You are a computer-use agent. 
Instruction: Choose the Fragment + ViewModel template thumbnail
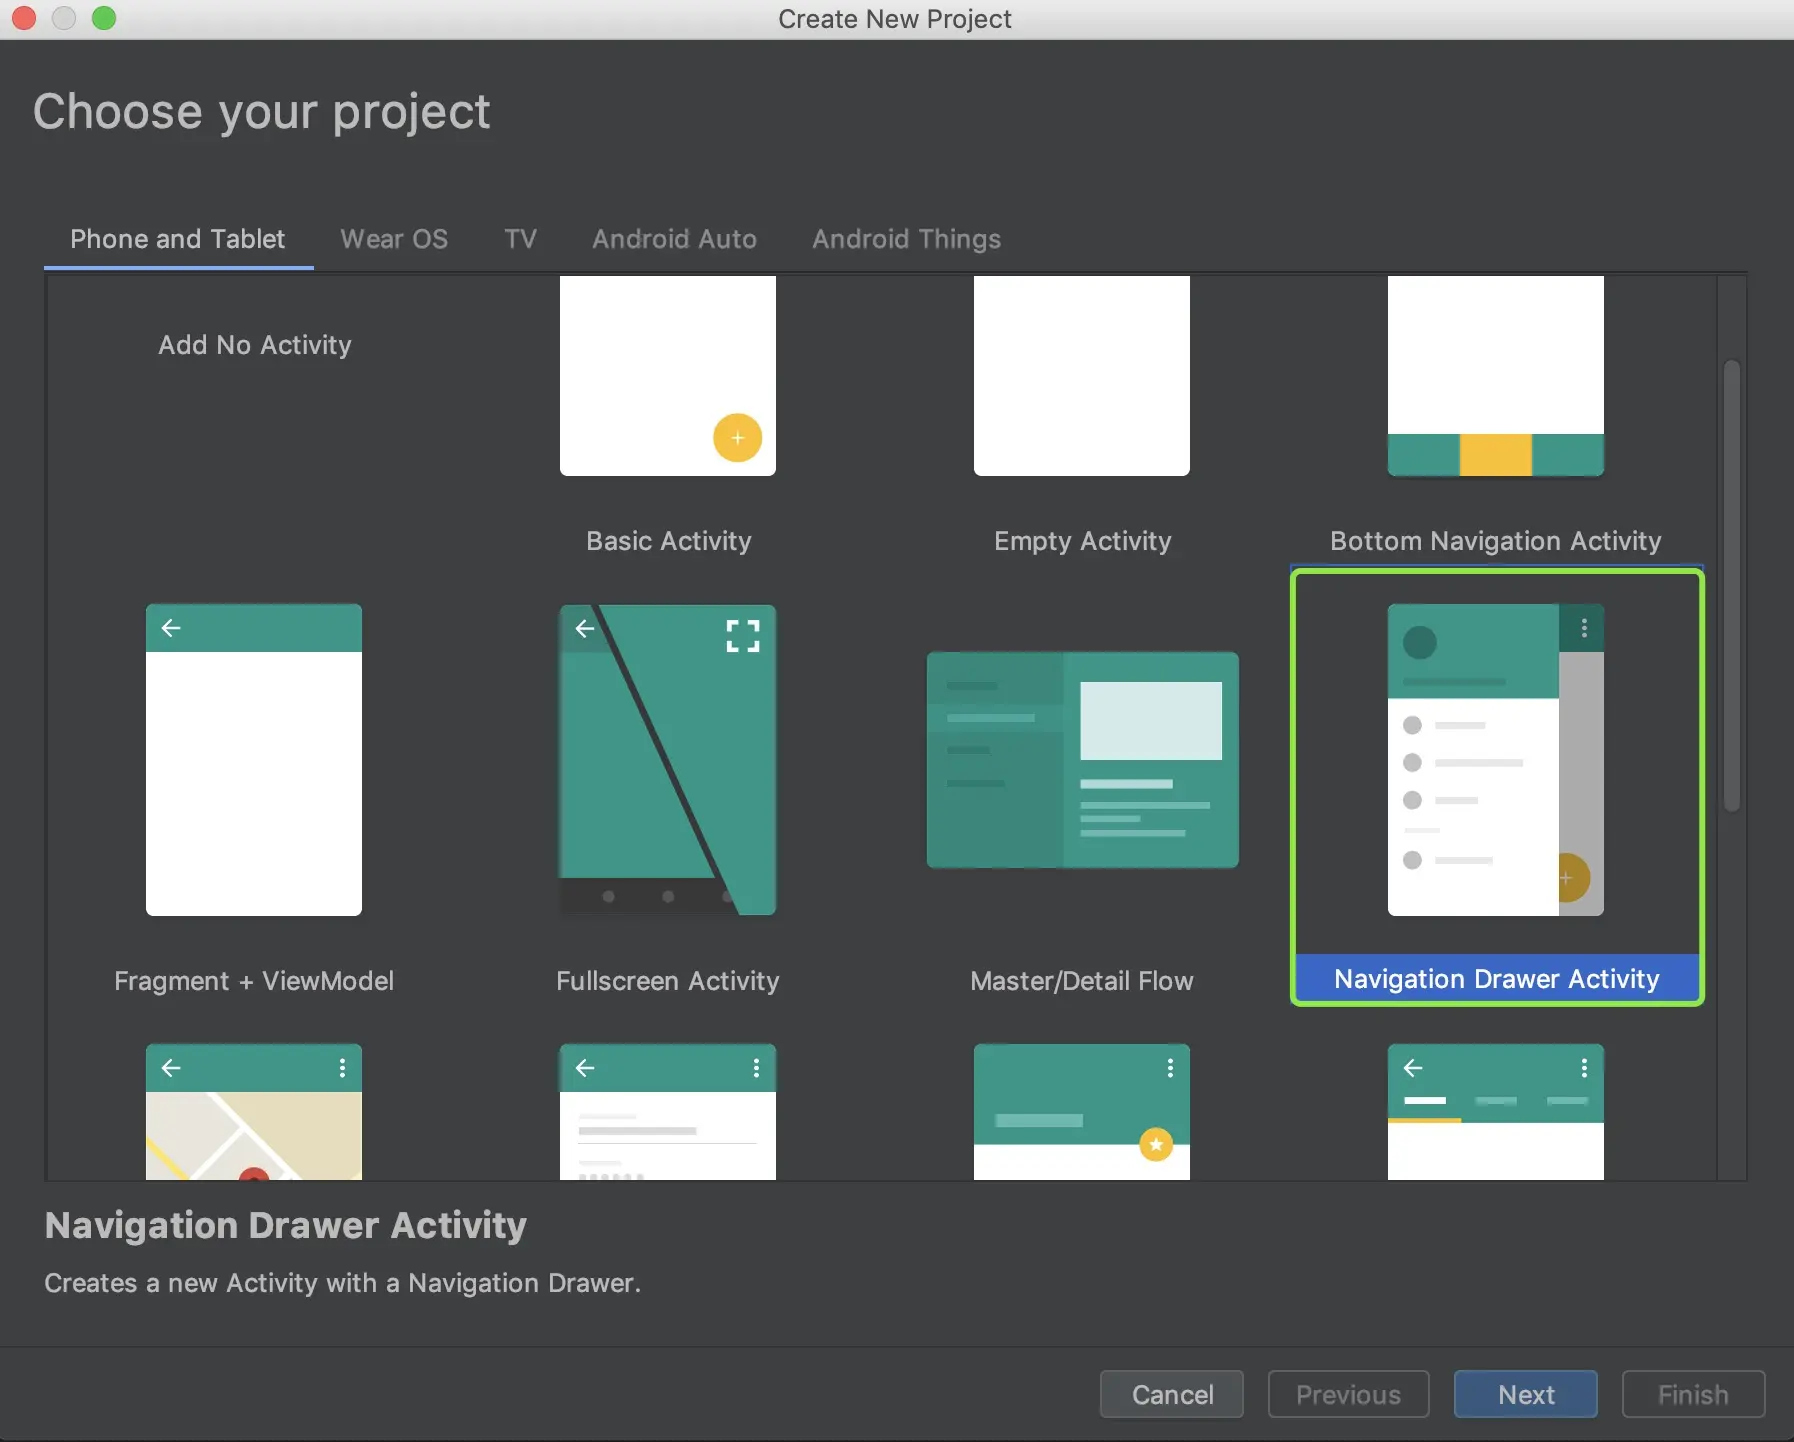[254, 760]
